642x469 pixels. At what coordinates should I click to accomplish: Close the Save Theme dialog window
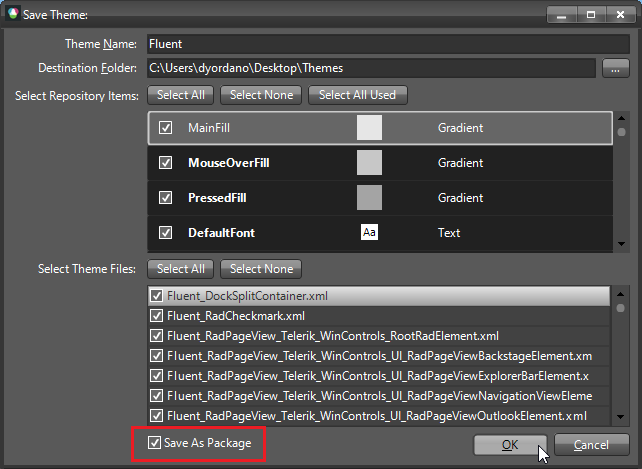(620, 15)
